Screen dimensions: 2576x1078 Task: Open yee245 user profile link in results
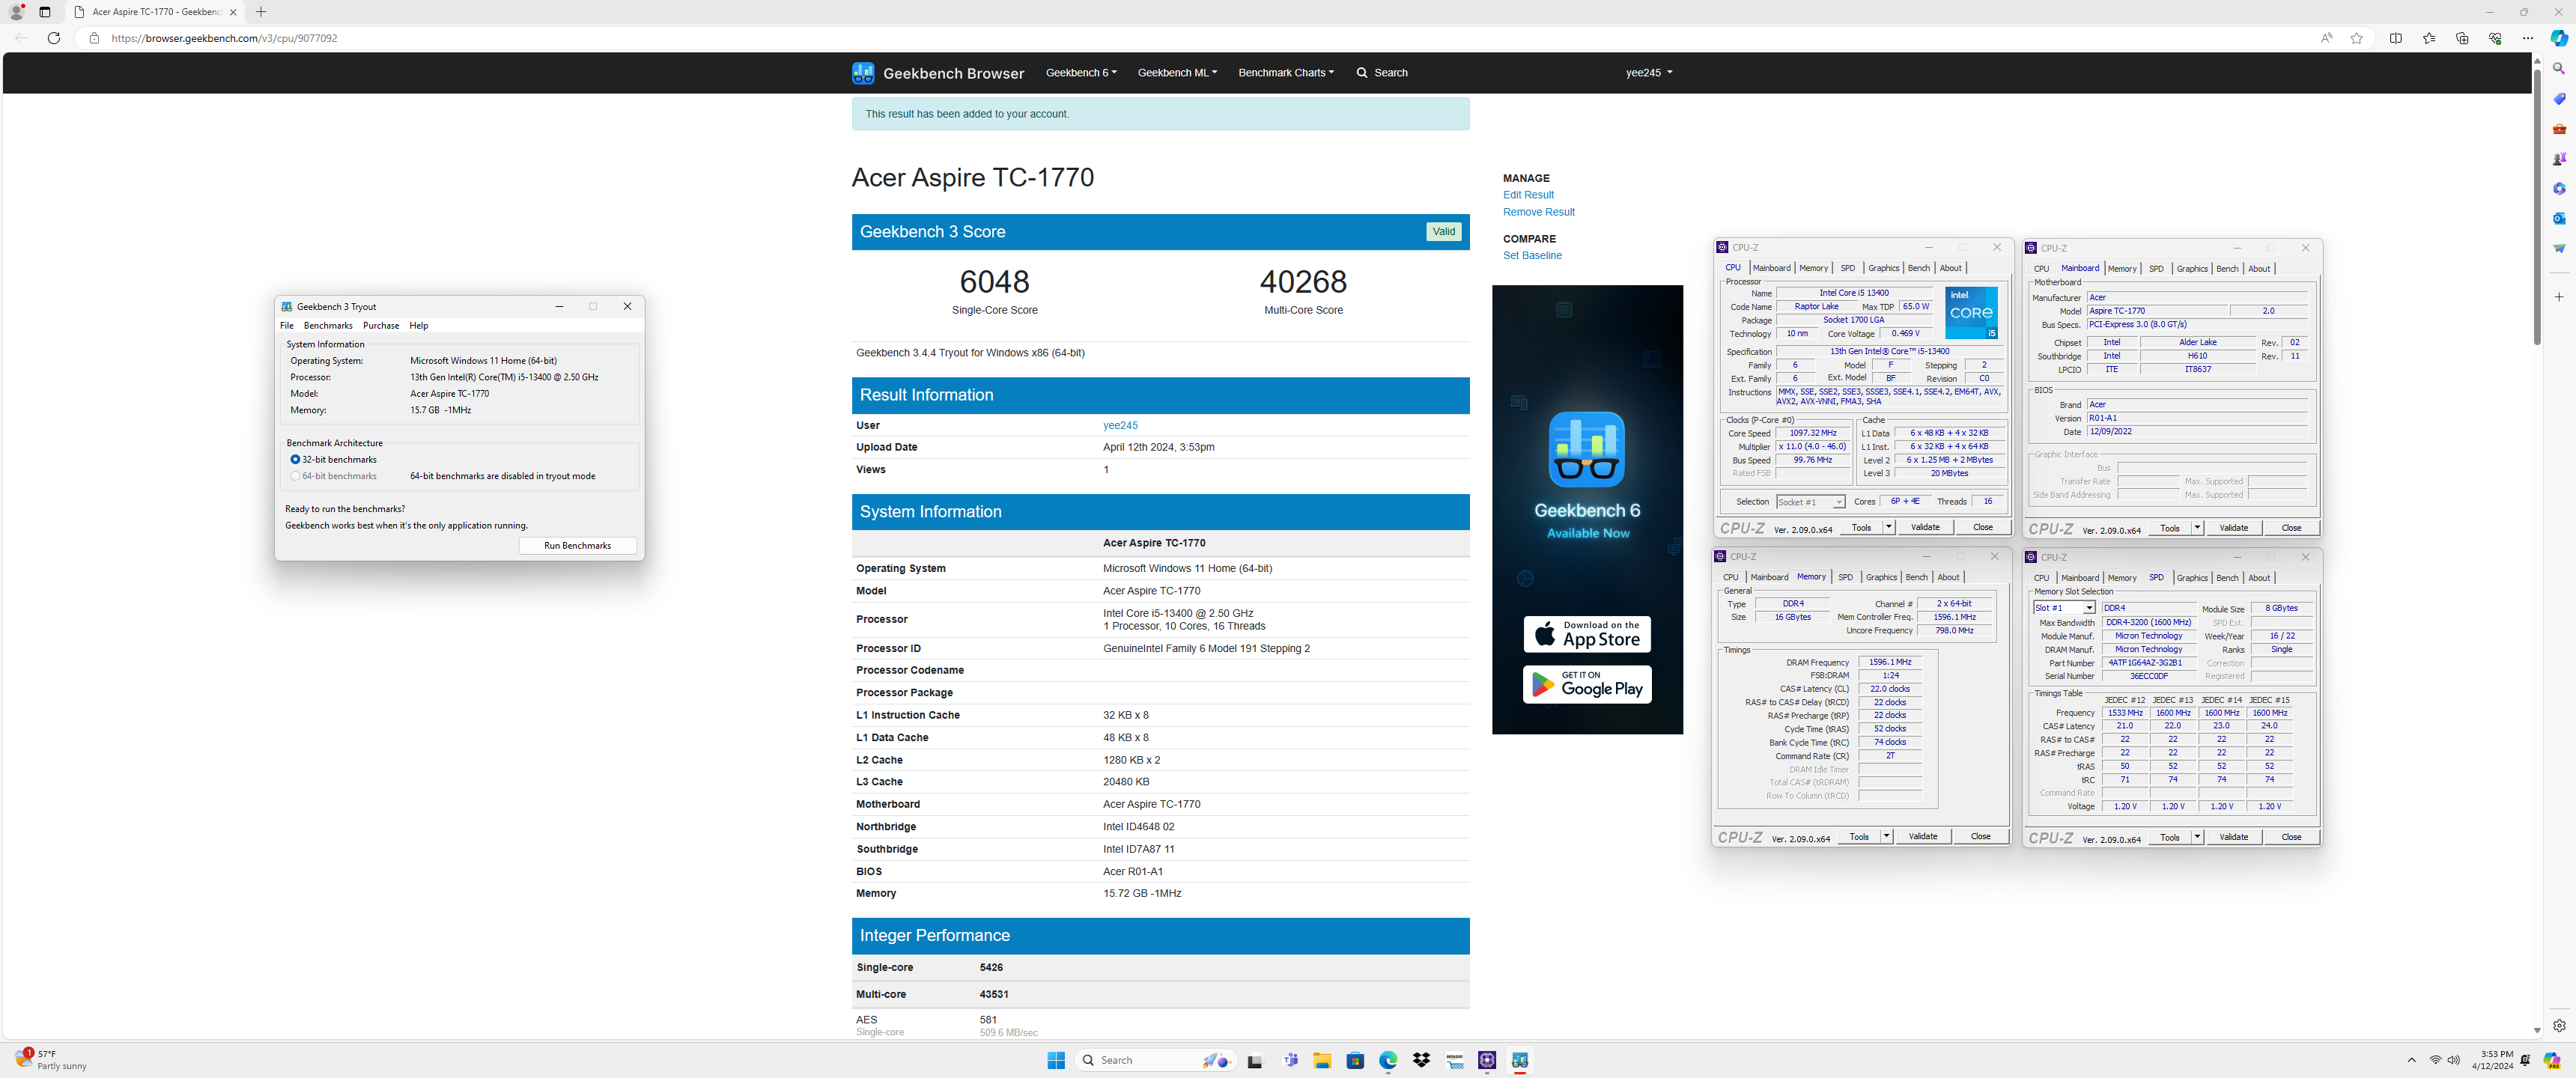[1120, 425]
